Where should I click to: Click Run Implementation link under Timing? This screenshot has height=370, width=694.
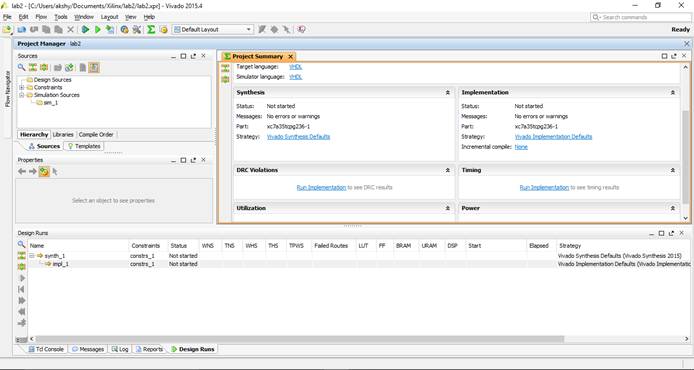coord(544,188)
